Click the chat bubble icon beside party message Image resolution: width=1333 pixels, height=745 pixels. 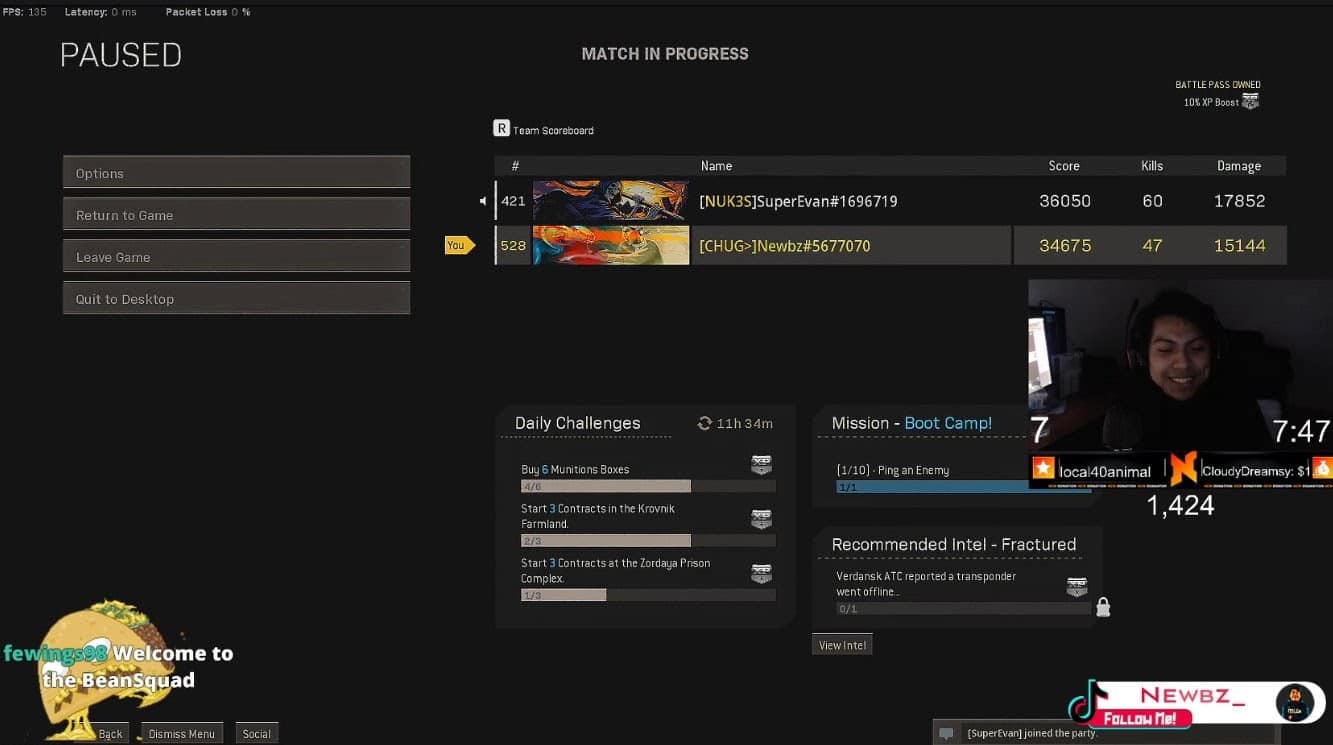pyautogui.click(x=945, y=733)
